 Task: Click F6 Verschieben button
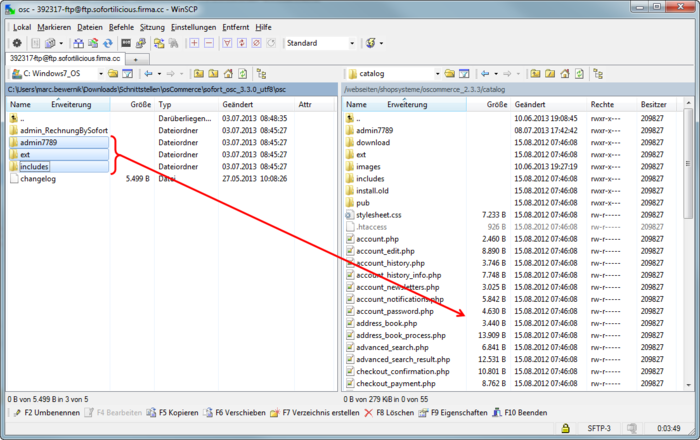234,413
